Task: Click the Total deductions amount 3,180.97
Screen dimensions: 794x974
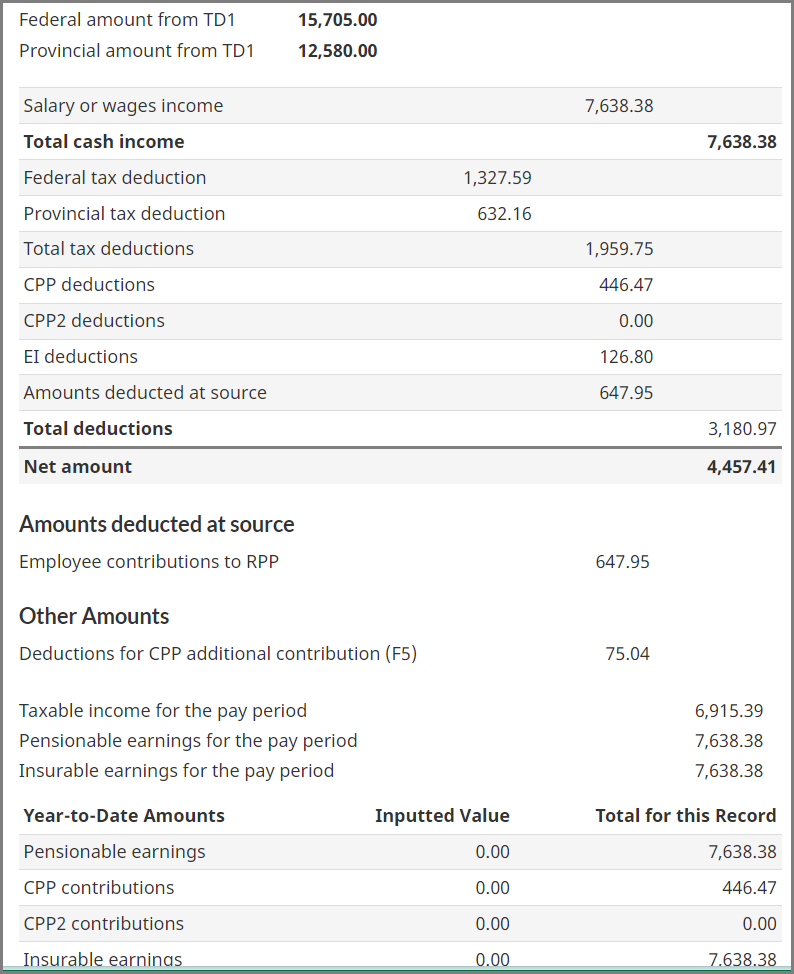Action: (x=741, y=429)
